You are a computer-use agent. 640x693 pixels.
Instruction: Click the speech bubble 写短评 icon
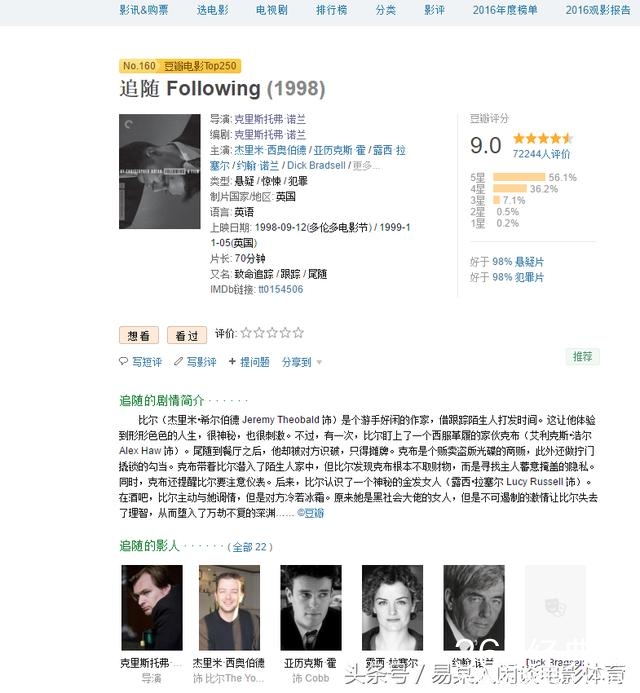click(x=123, y=362)
